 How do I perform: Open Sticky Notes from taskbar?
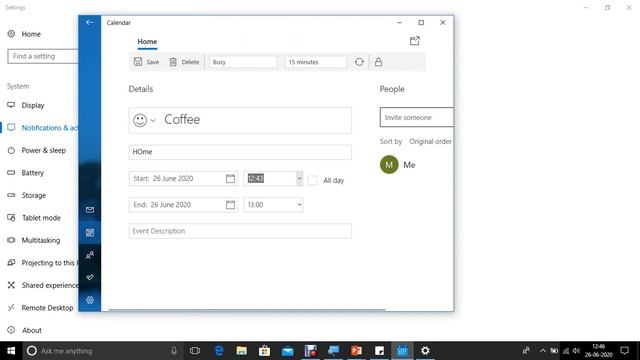click(x=379, y=351)
